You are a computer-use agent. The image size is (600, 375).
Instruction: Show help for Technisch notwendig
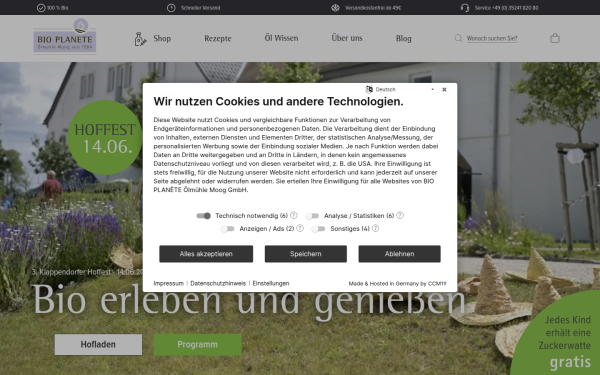pos(293,215)
